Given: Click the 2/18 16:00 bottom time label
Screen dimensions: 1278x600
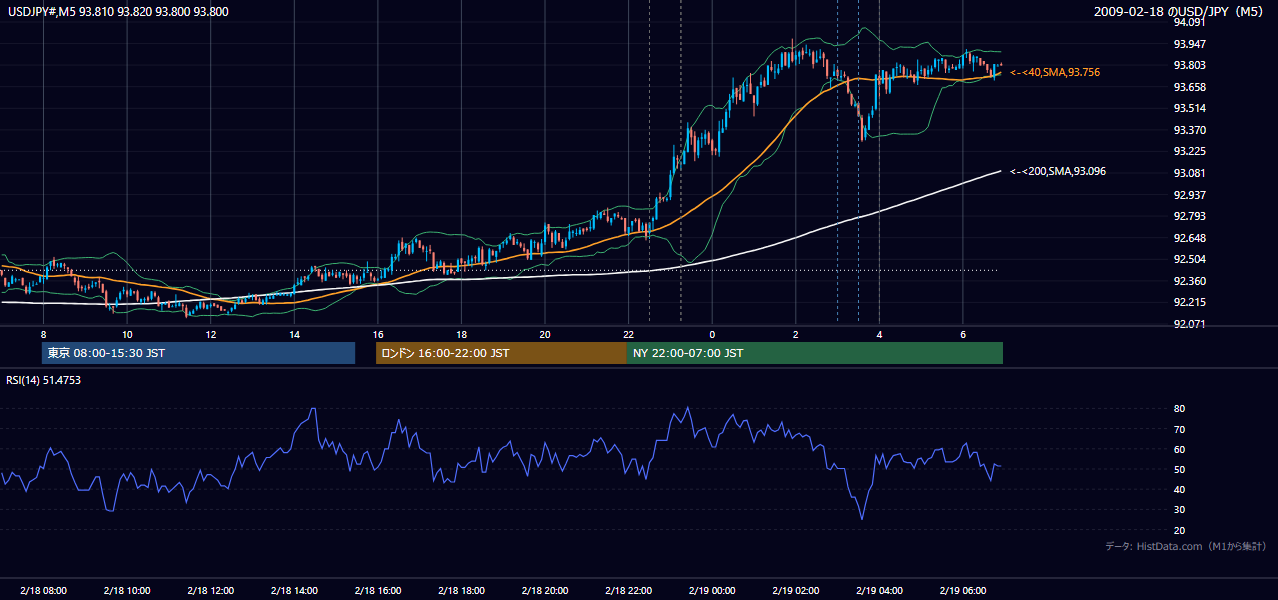Looking at the screenshot, I should 378,591.
